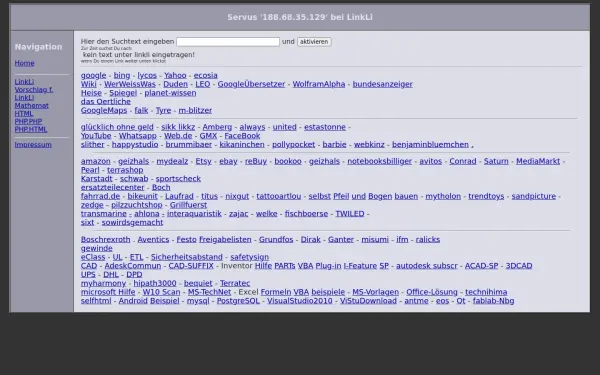Open the fahrrad.de link

tap(100, 196)
